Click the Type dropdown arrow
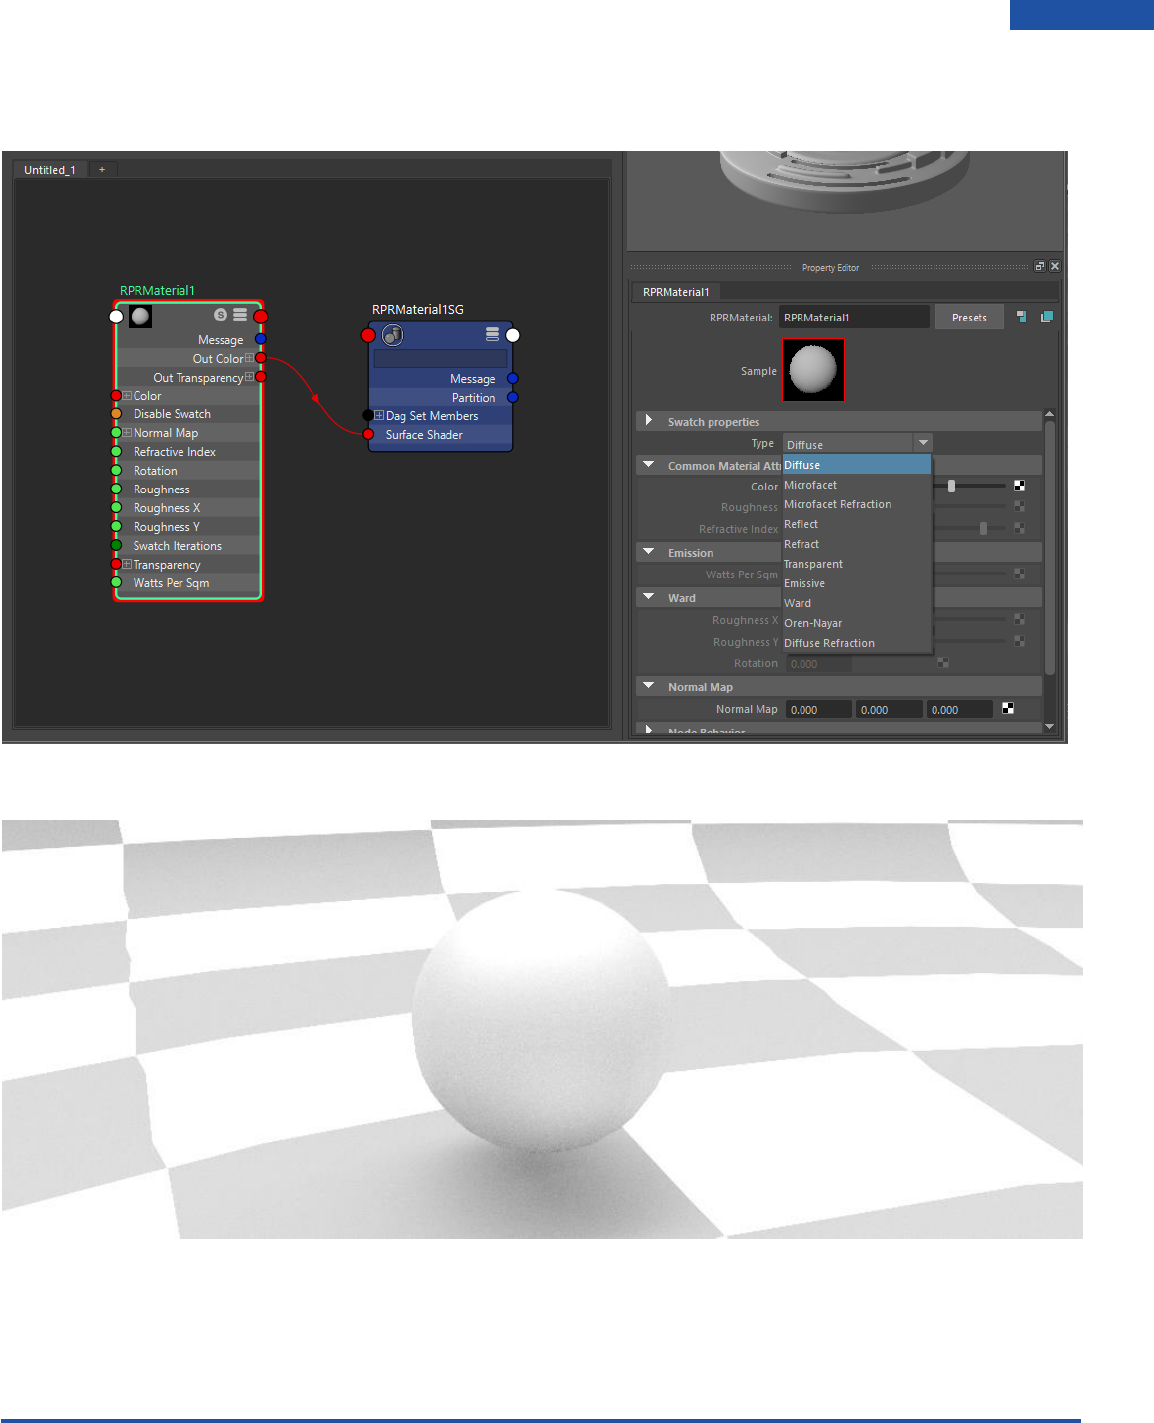This screenshot has height=1423, width=1154. [x=923, y=443]
